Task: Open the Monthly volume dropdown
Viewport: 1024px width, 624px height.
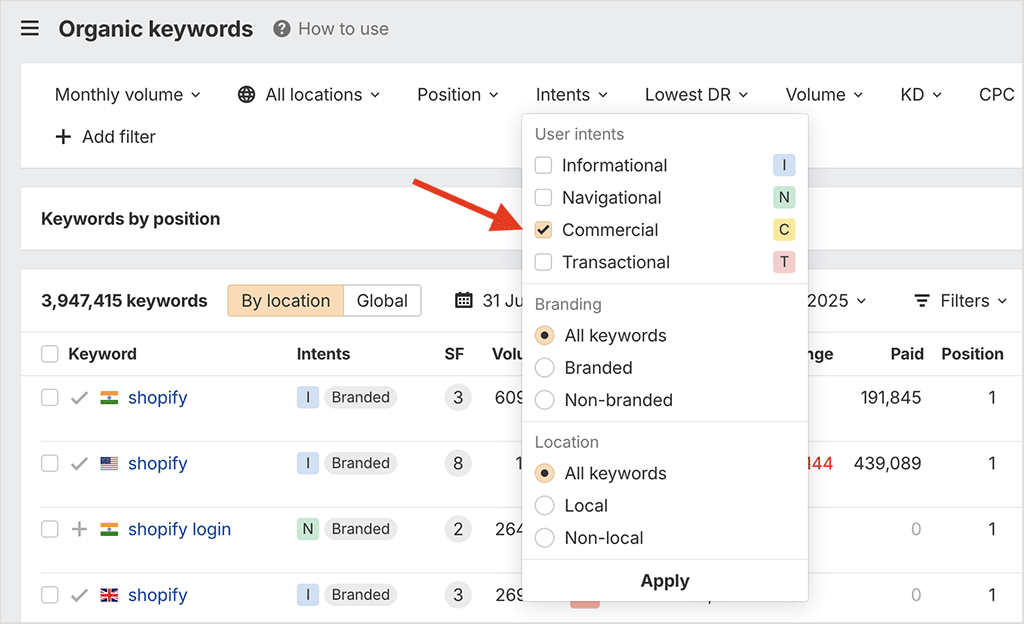Action: [128, 95]
